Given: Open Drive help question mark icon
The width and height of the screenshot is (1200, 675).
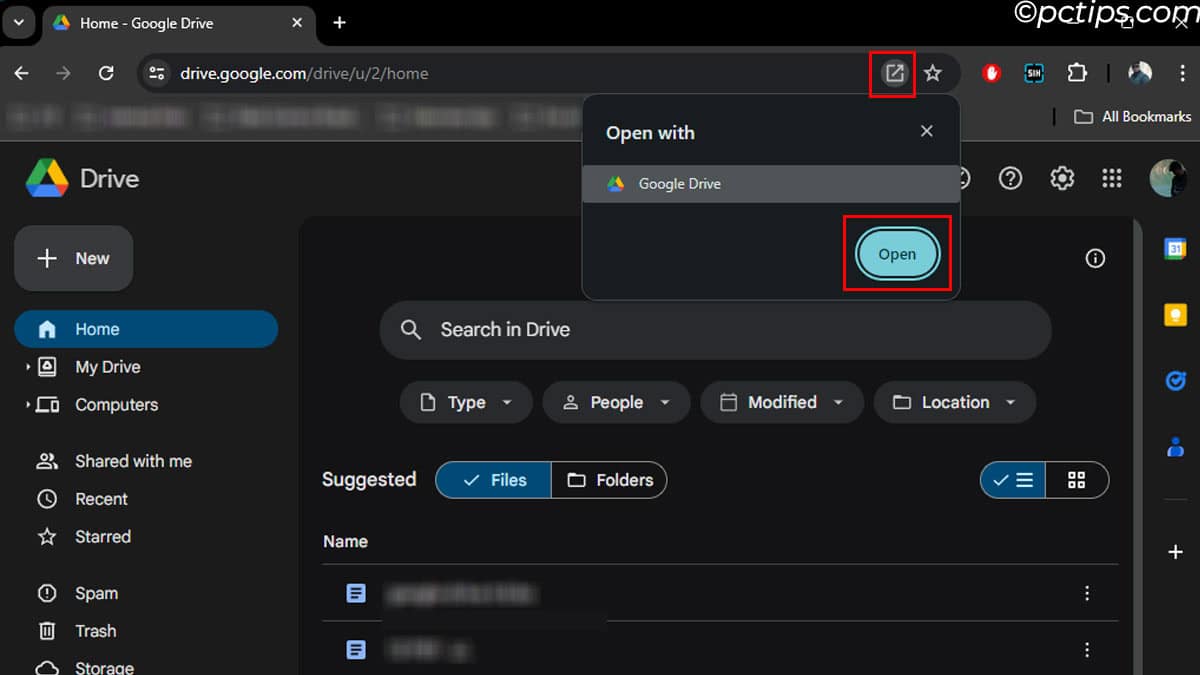Looking at the screenshot, I should pos(1011,179).
